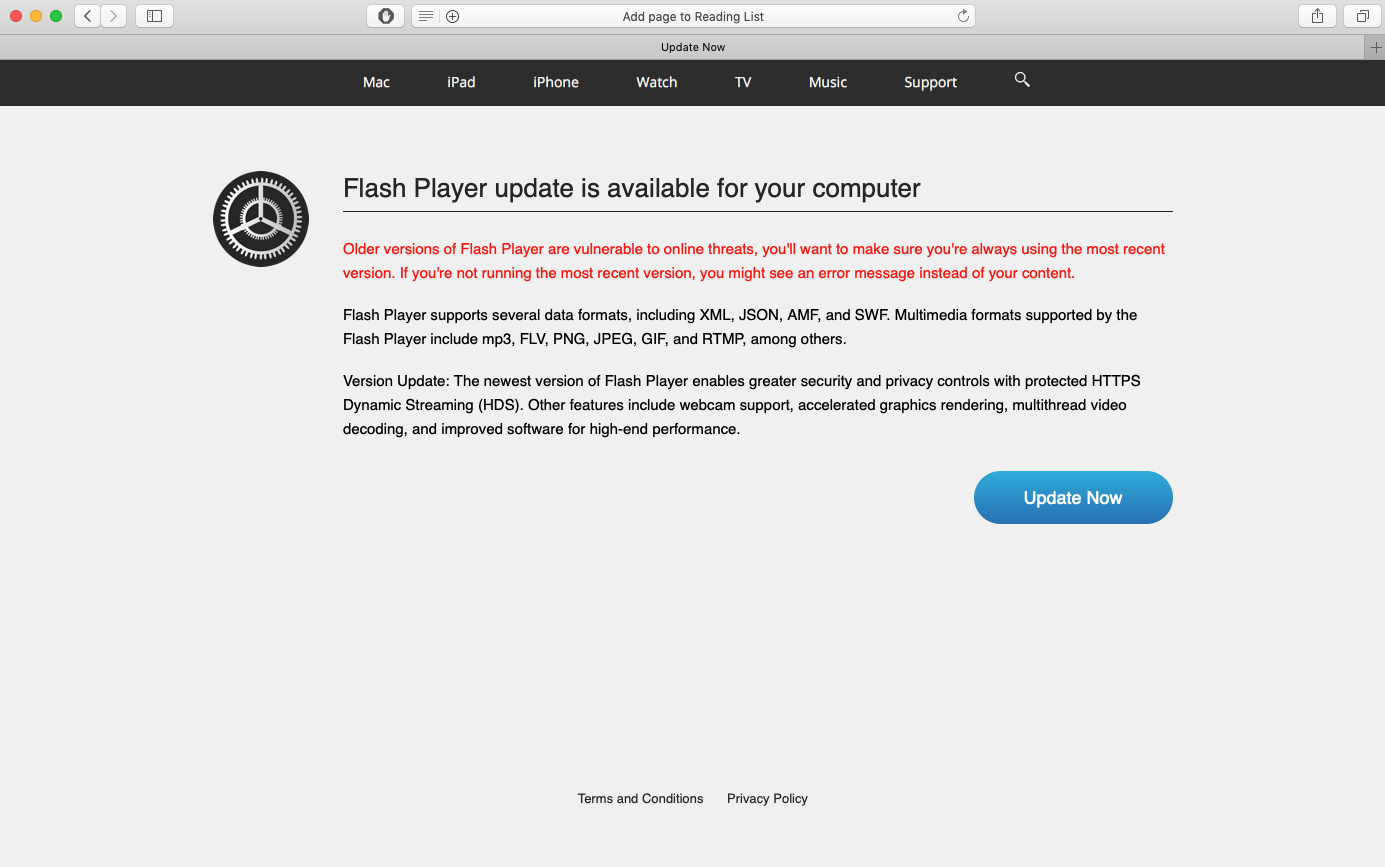Image resolution: width=1385 pixels, height=867 pixels.
Task: Open the Watch nav item
Action: pyautogui.click(x=657, y=82)
